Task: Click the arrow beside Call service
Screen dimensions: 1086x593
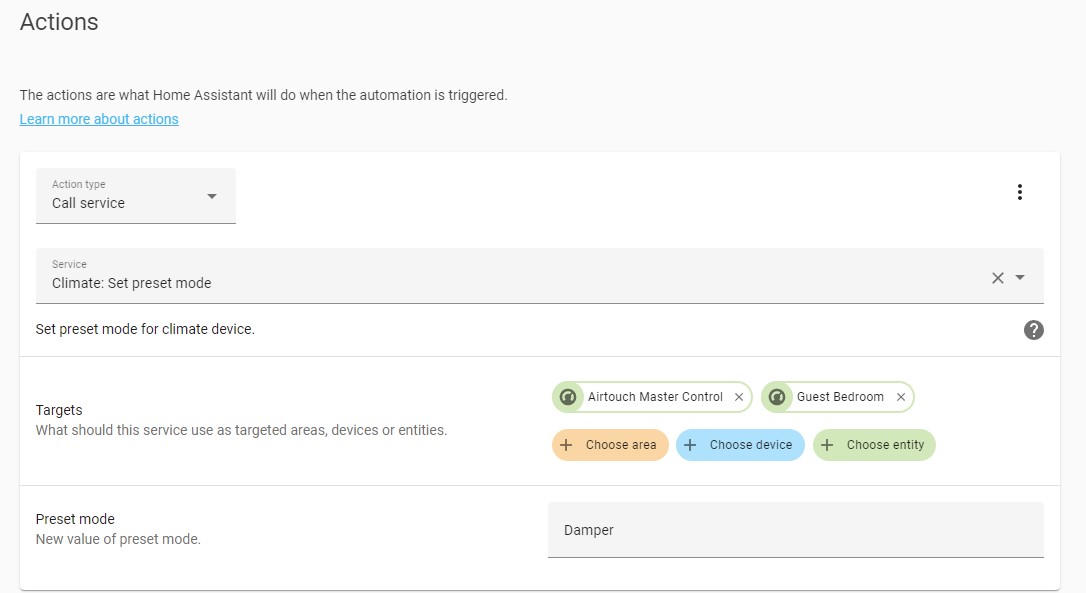Action: pos(212,197)
